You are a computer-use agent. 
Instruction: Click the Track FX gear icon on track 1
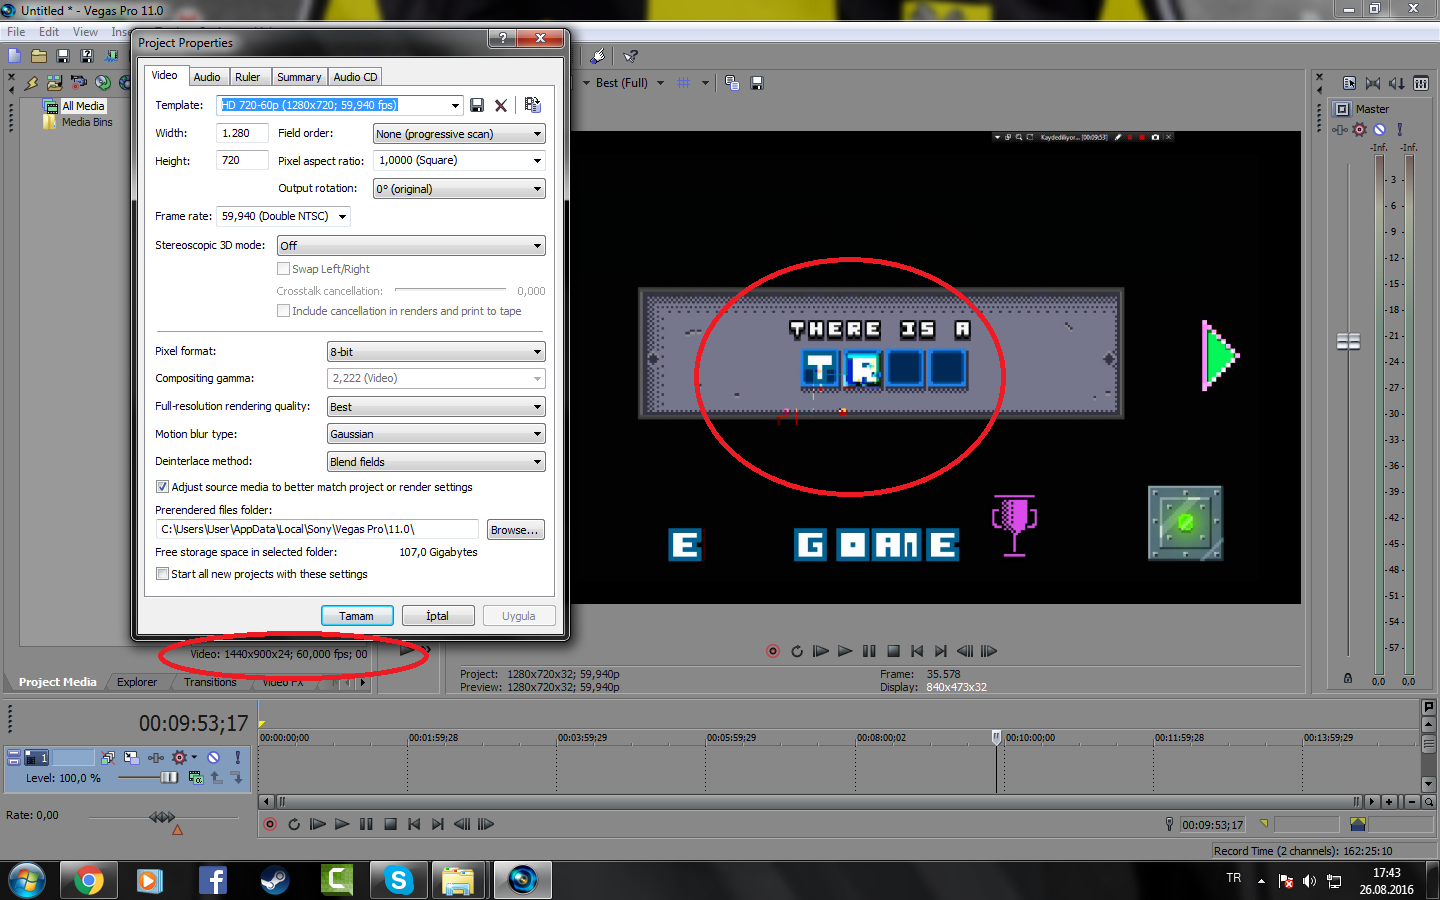[x=180, y=758]
